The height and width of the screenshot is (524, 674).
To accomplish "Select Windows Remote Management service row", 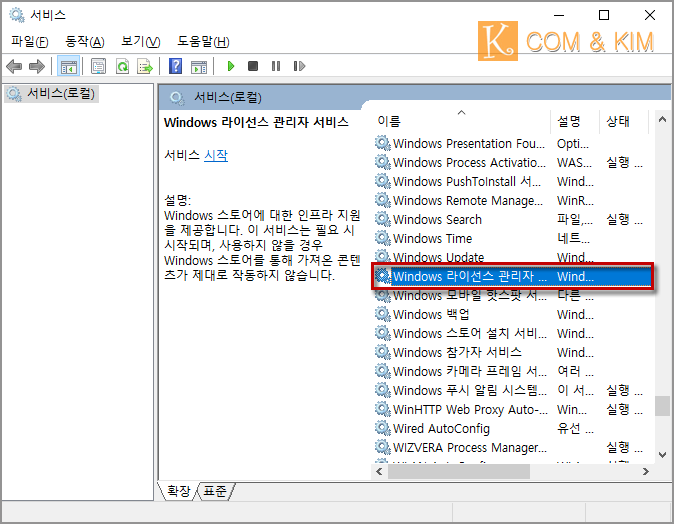I will pos(512,200).
